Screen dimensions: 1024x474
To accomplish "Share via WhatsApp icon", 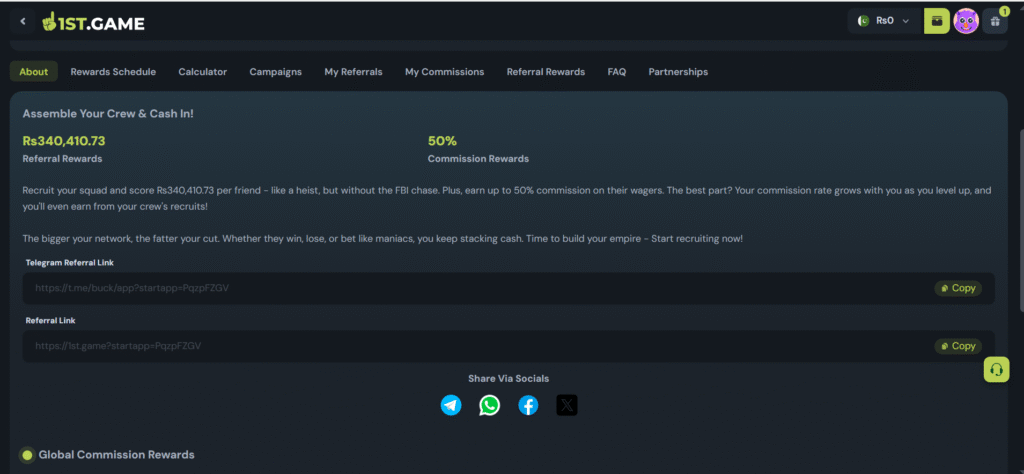I will (x=489, y=405).
